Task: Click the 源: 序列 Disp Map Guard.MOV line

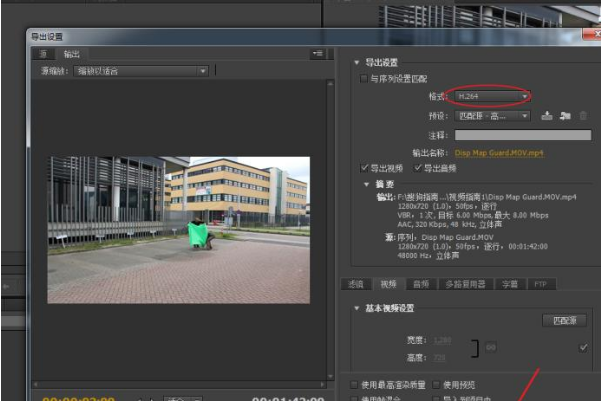Action: 439,237
